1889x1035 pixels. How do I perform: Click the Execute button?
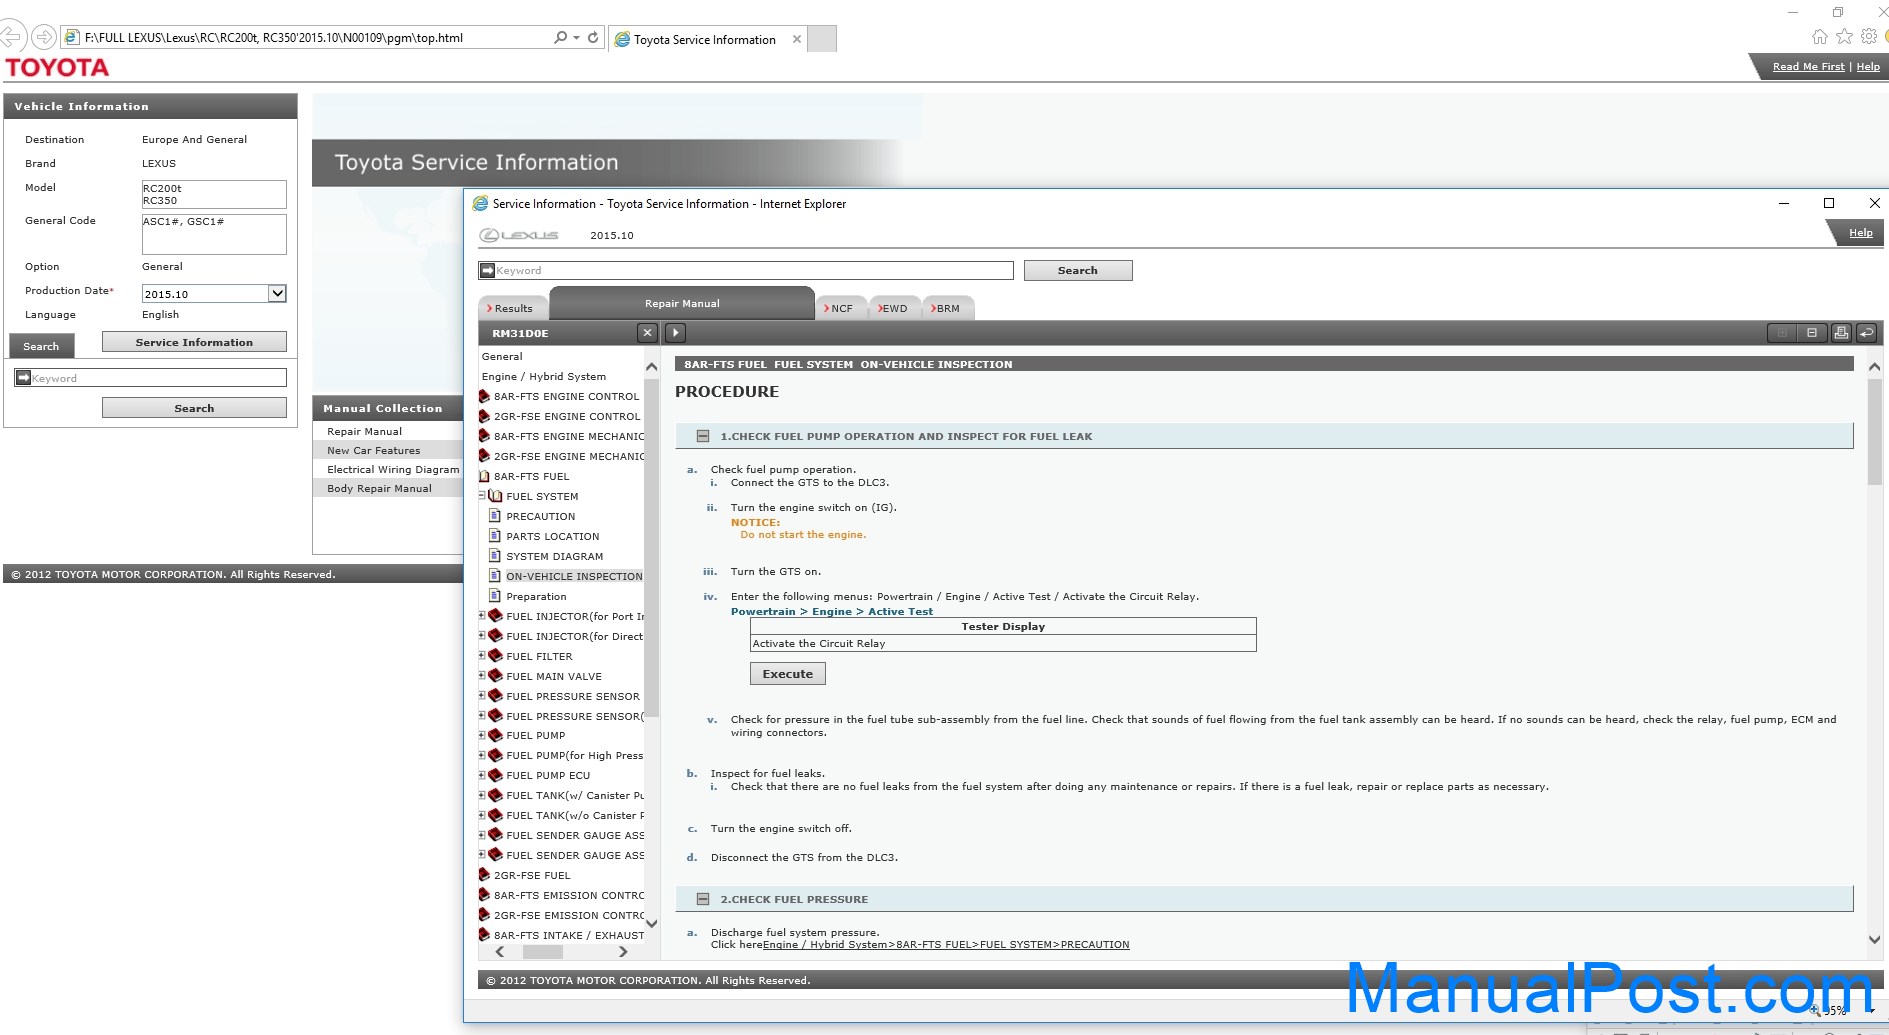tap(788, 674)
